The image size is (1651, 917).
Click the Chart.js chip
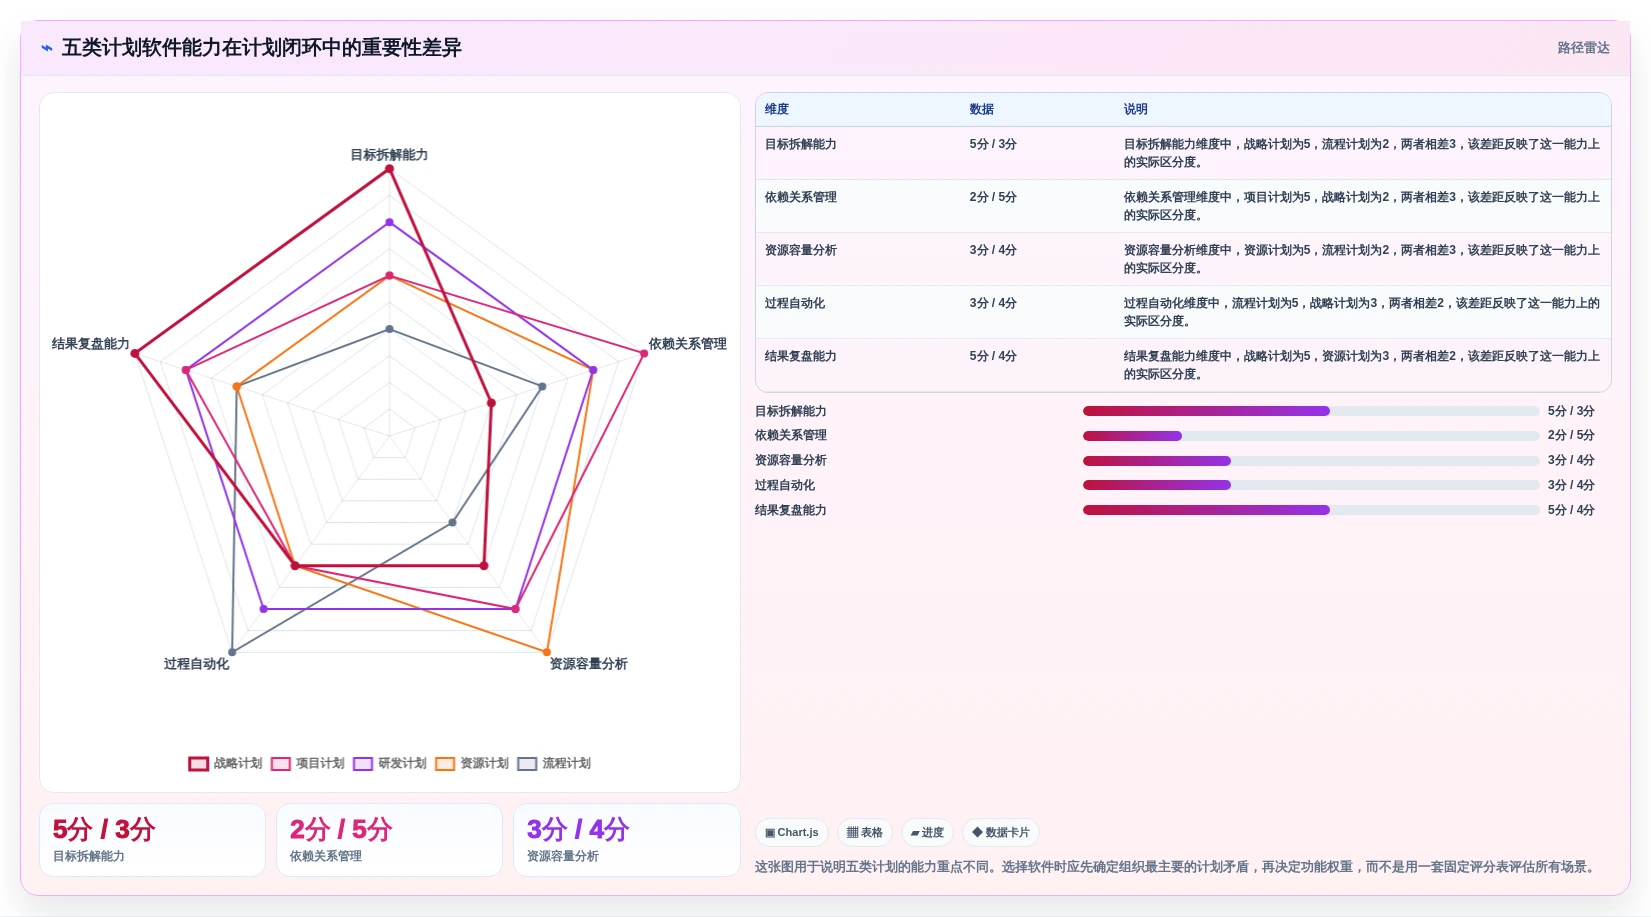(792, 832)
